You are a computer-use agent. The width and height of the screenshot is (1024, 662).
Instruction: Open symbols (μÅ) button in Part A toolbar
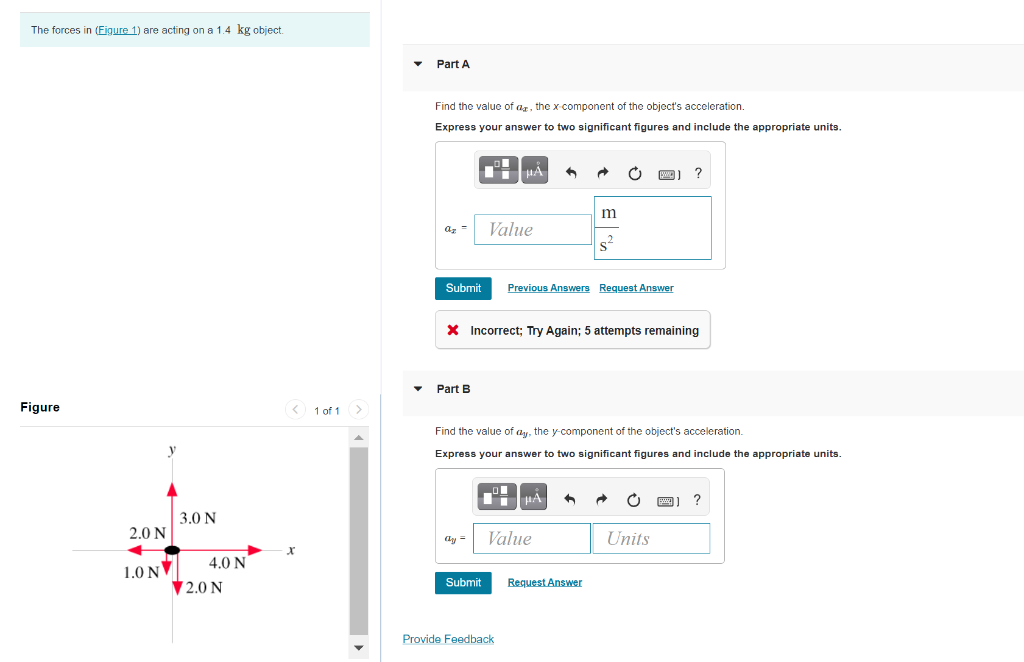[534, 170]
